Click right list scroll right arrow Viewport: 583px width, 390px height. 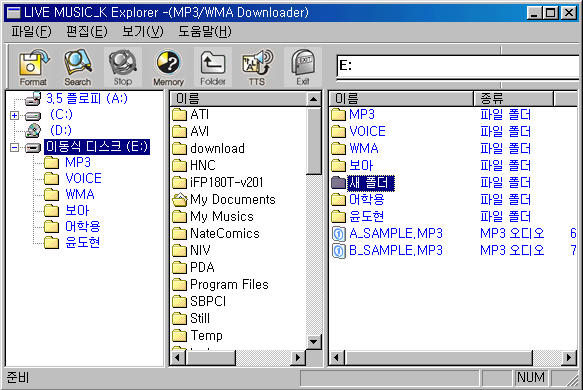pyautogui.click(x=569, y=358)
